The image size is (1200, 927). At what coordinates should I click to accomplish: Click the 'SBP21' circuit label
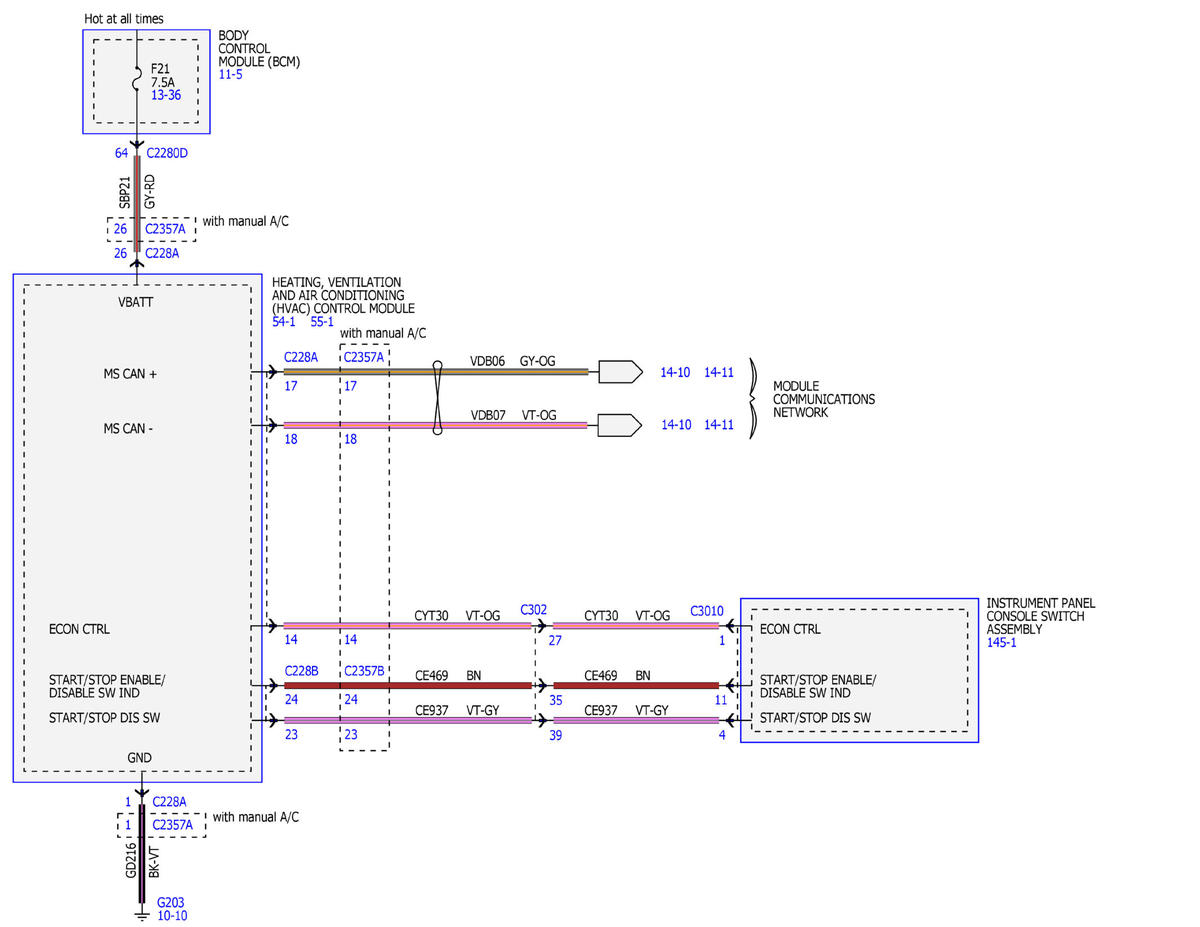click(x=126, y=194)
